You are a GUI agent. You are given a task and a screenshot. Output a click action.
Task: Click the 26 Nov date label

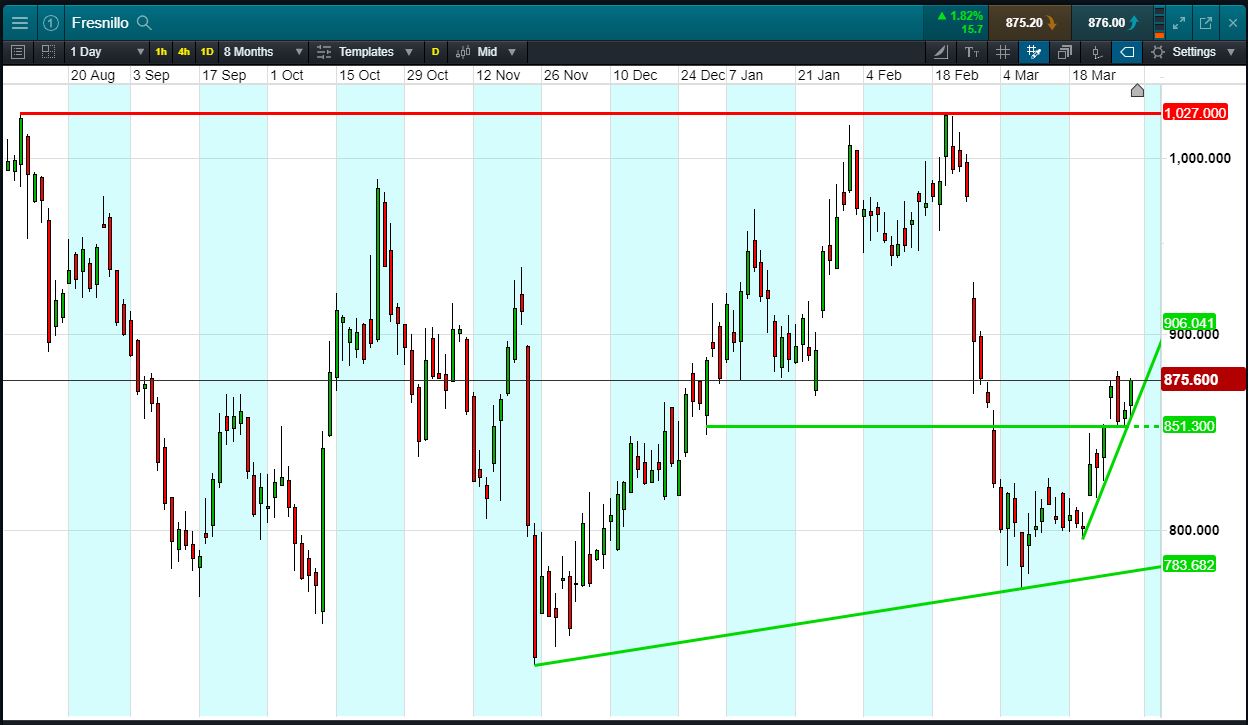[566, 75]
